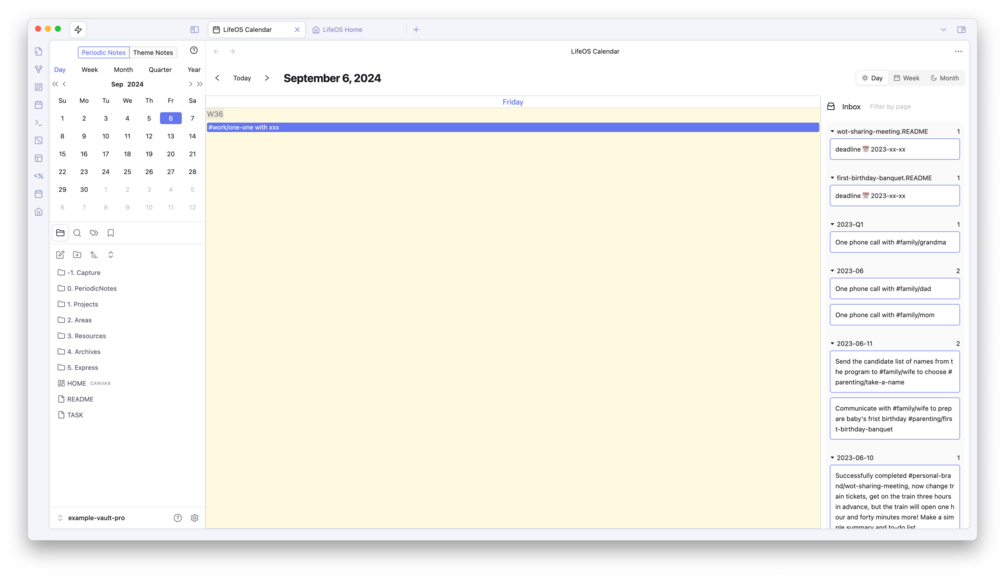
Task: Go to next month in mini calendar
Action: pyautogui.click(x=190, y=84)
